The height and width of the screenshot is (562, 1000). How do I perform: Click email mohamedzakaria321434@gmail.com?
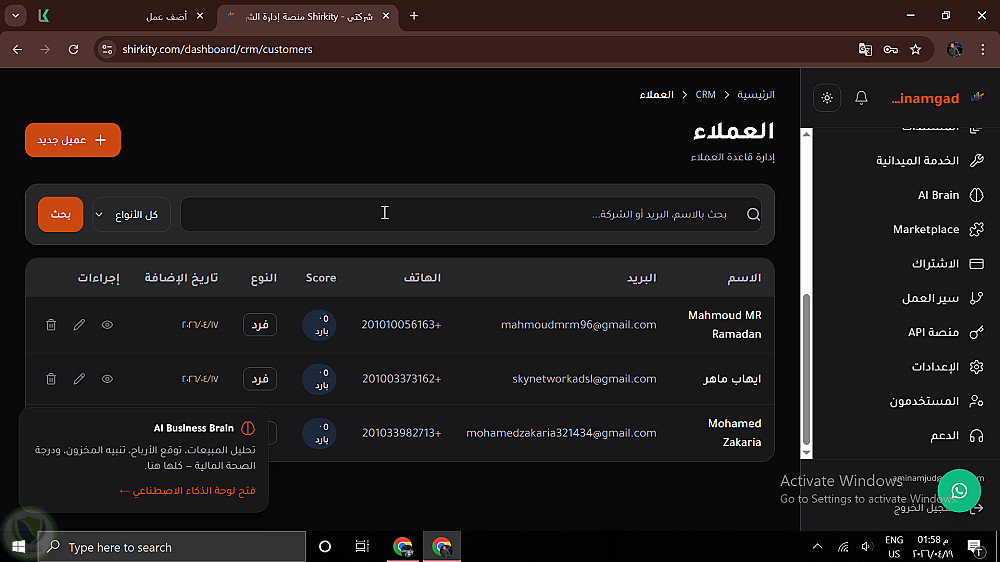561,433
